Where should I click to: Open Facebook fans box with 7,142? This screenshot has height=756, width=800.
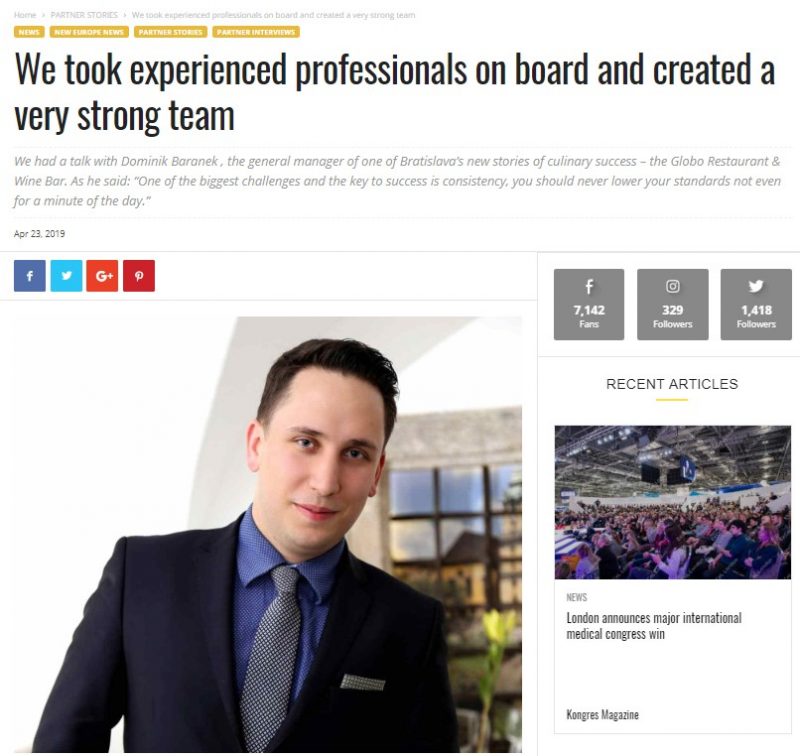pyautogui.click(x=589, y=305)
